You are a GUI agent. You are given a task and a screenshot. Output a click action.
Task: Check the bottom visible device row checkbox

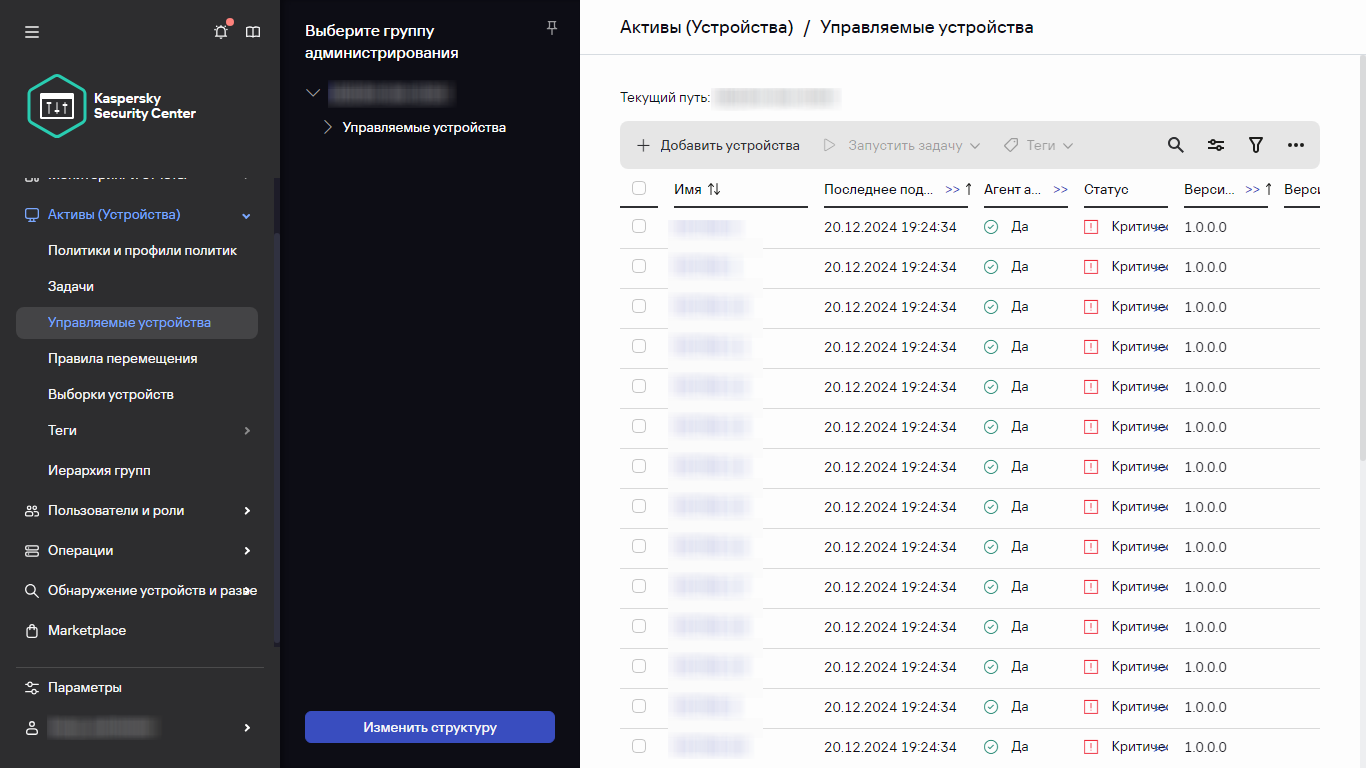click(639, 746)
